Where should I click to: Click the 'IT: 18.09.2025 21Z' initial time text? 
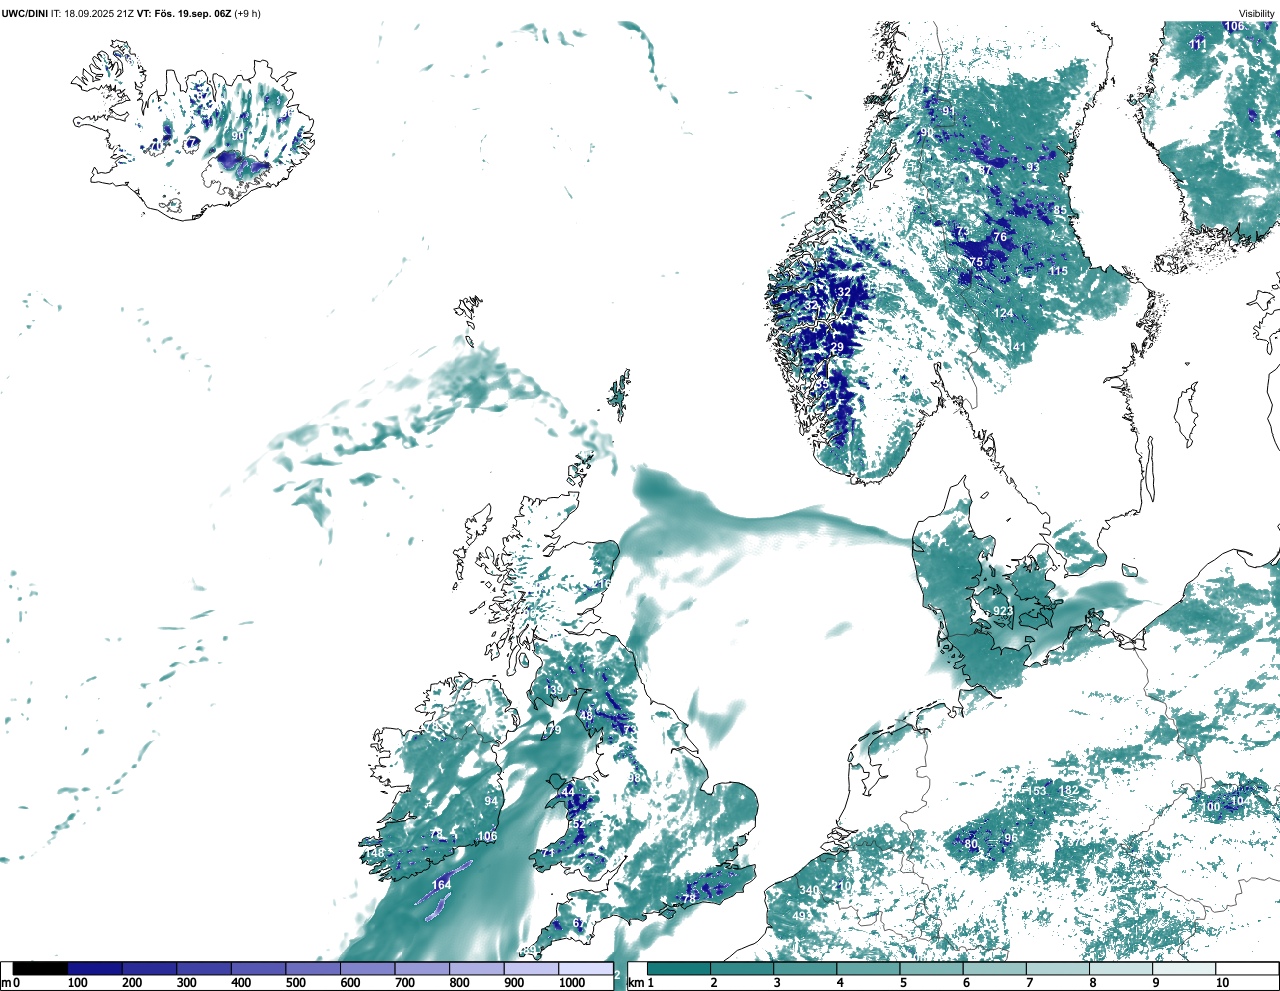pos(92,14)
